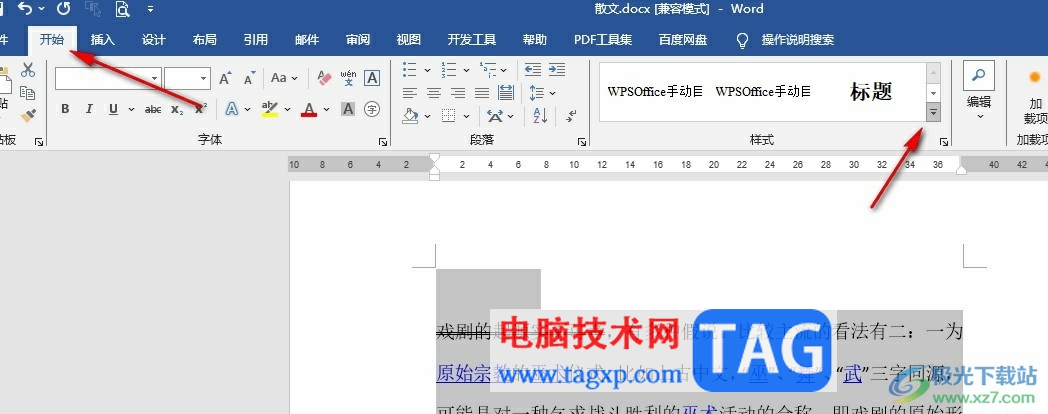Align text left
The height and width of the screenshot is (414, 1048).
pyautogui.click(x=410, y=93)
